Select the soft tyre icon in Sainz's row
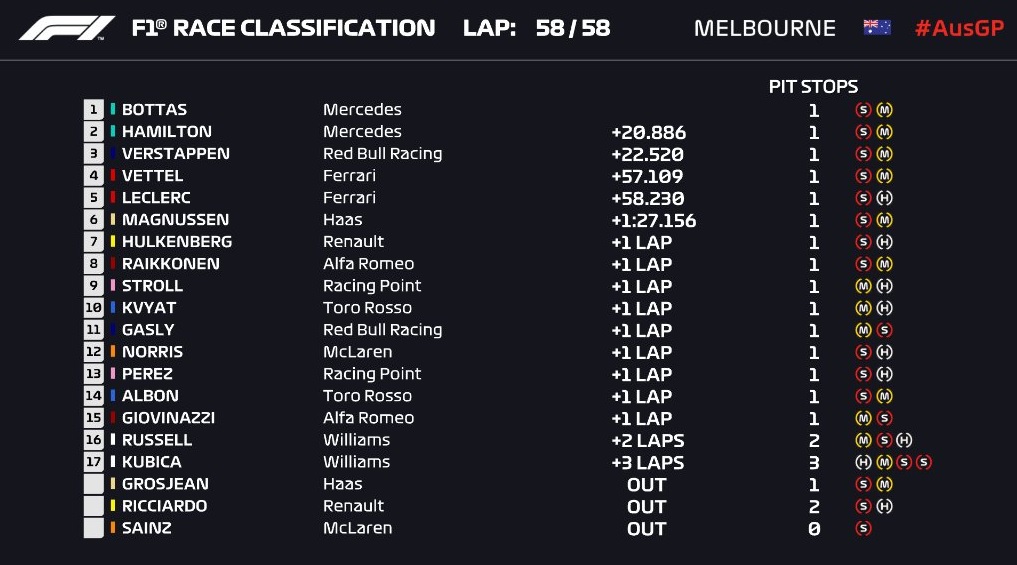The image size is (1017, 565). pyautogui.click(x=863, y=528)
